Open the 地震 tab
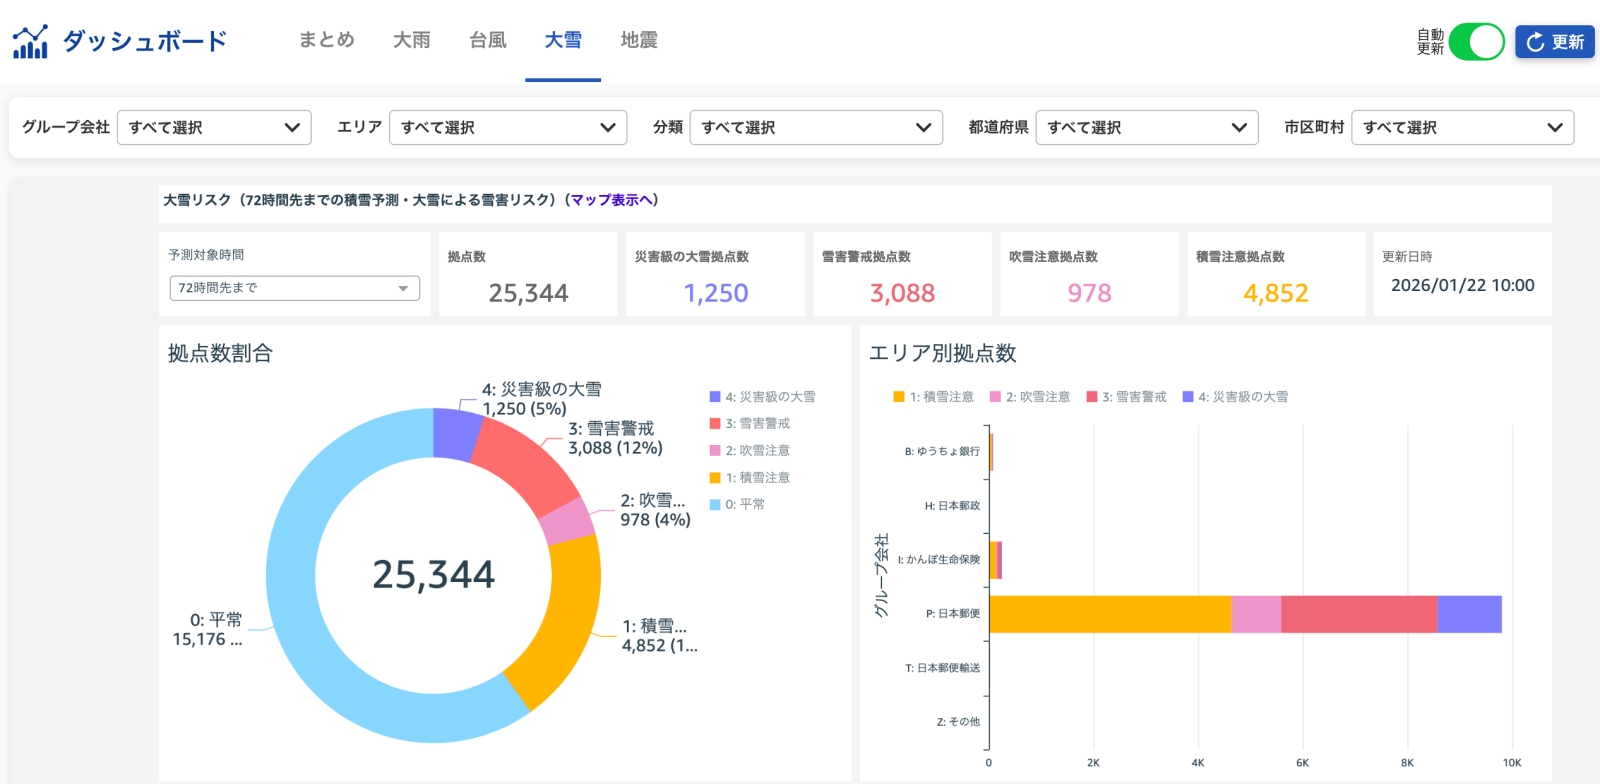The height and width of the screenshot is (784, 1600). 639,40
